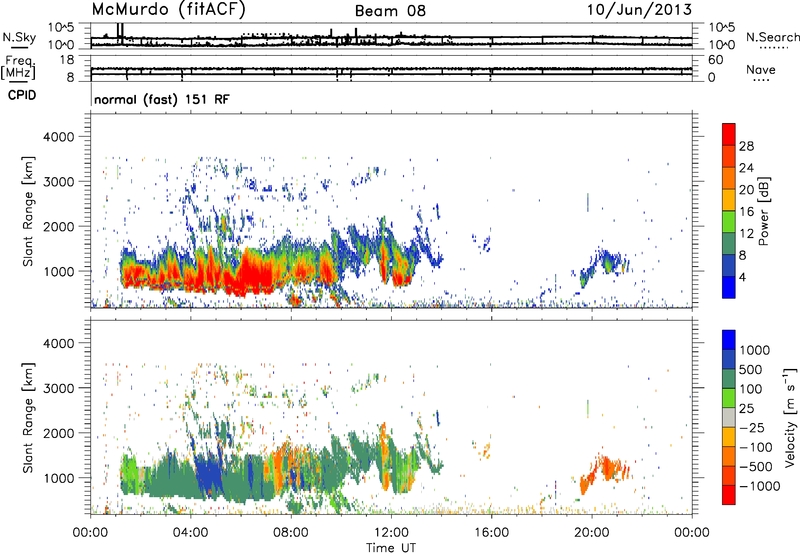
Task: Select the red bottom Velocity color bar segment
Action: coord(729,495)
